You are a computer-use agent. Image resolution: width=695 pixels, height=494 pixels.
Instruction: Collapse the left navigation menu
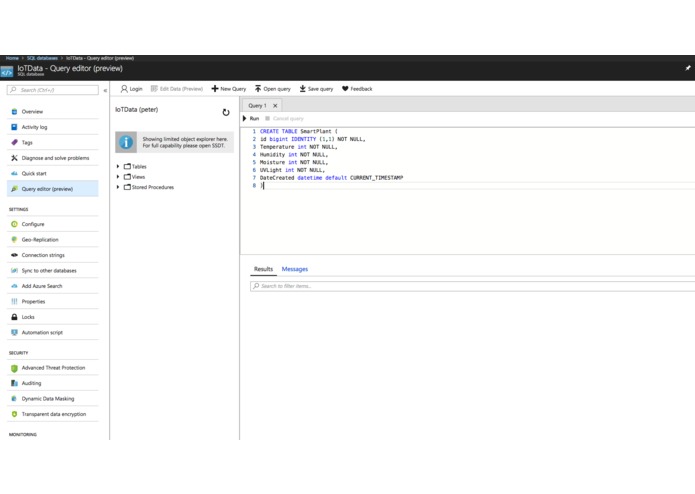coord(105,90)
